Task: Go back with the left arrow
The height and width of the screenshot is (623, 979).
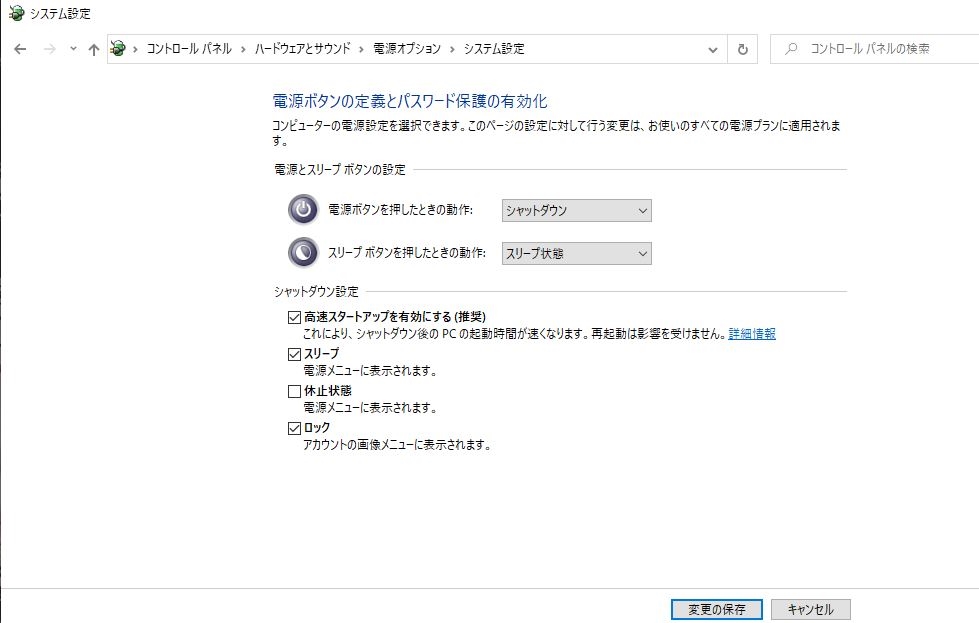Action: click(20, 49)
